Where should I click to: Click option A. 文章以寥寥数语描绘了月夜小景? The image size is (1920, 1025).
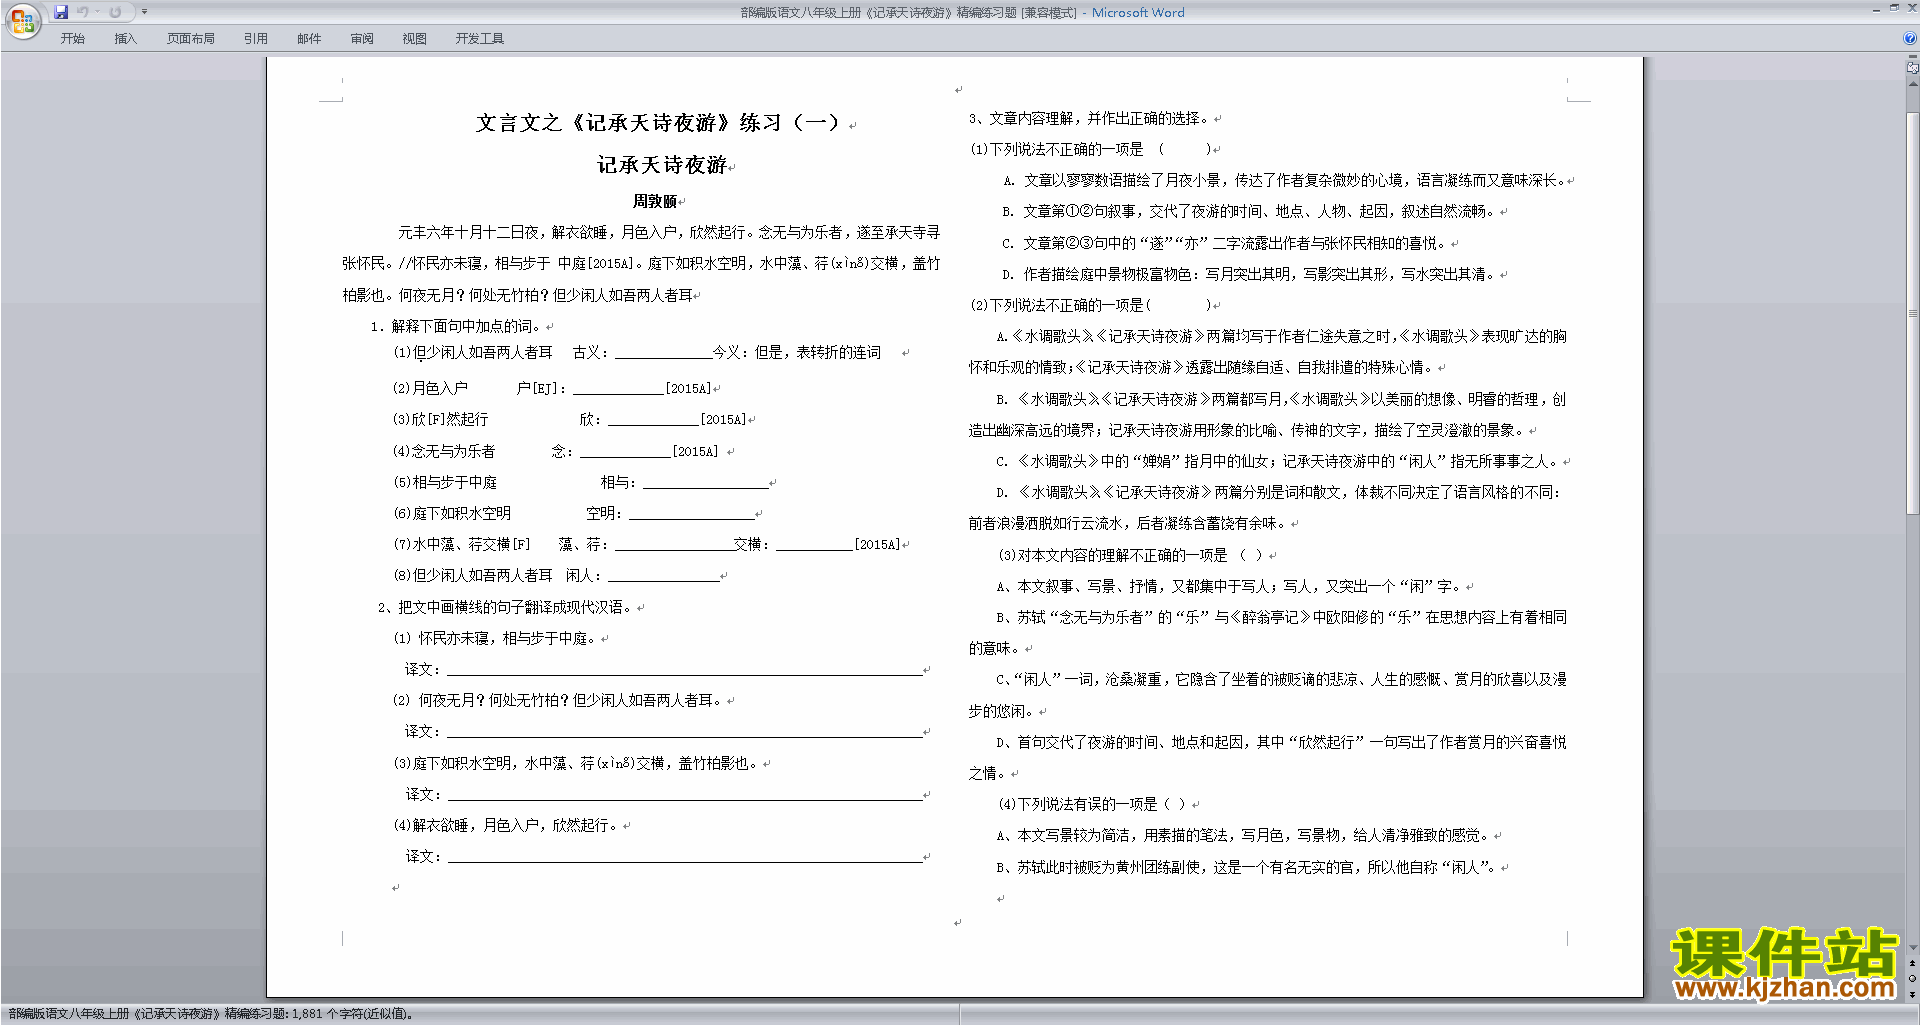[x=1284, y=180]
